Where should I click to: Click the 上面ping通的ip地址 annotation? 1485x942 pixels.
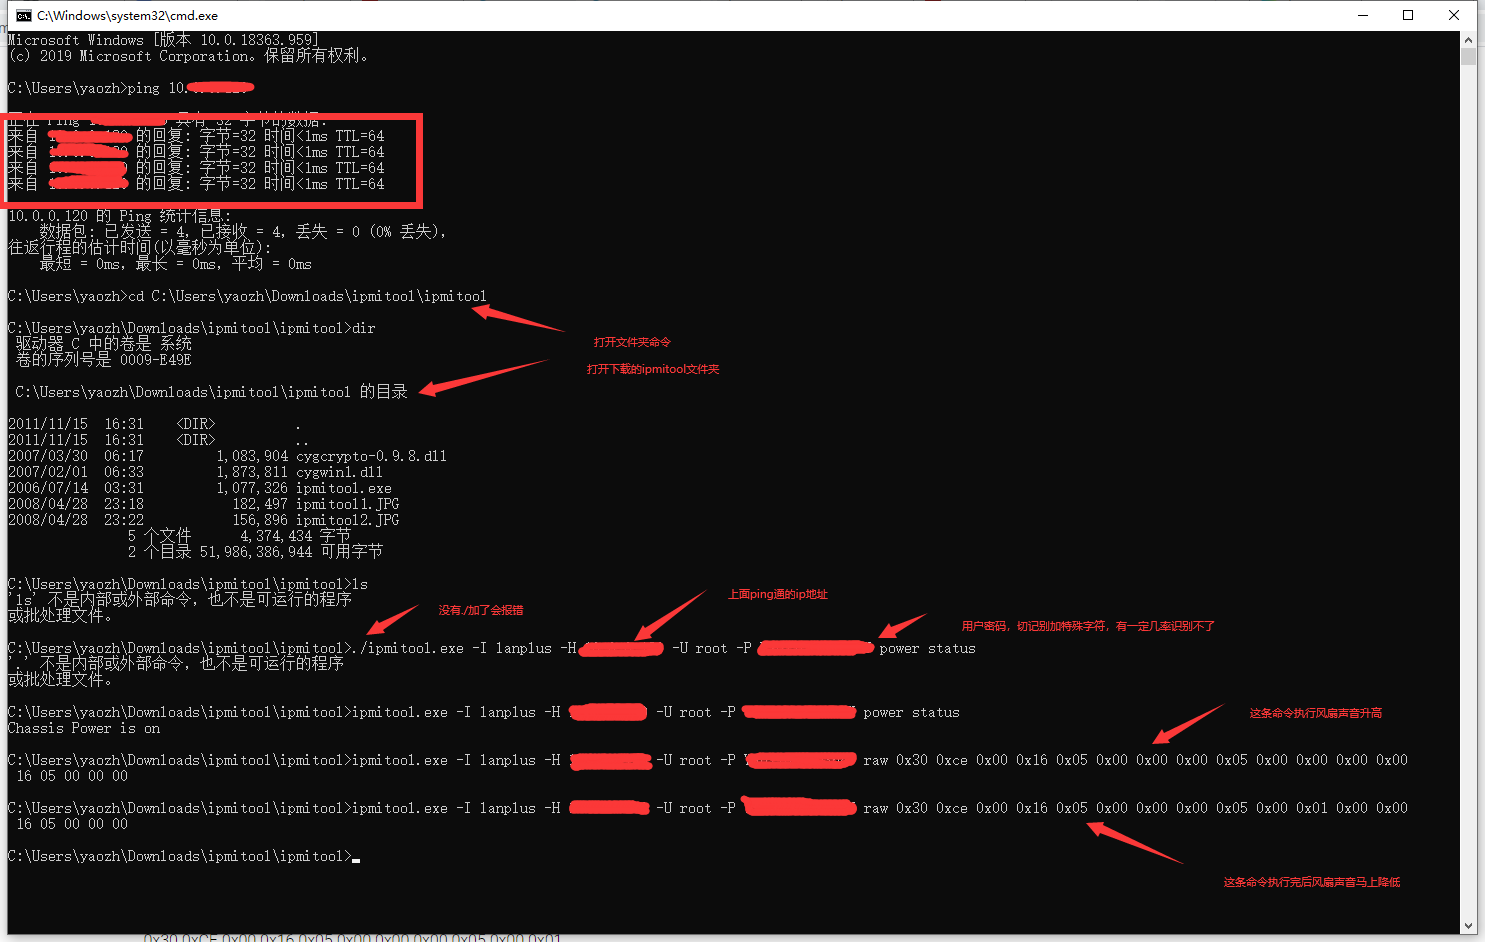[x=778, y=594]
